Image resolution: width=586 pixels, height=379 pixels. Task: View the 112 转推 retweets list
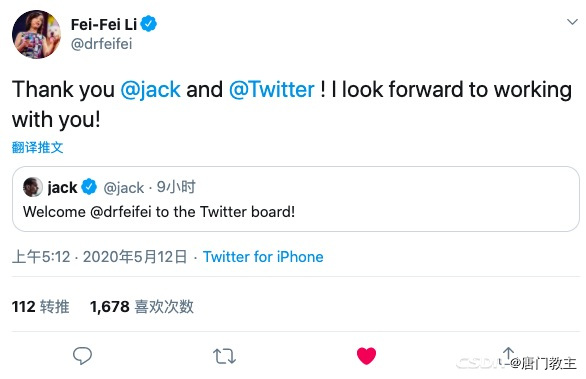[x=40, y=306]
